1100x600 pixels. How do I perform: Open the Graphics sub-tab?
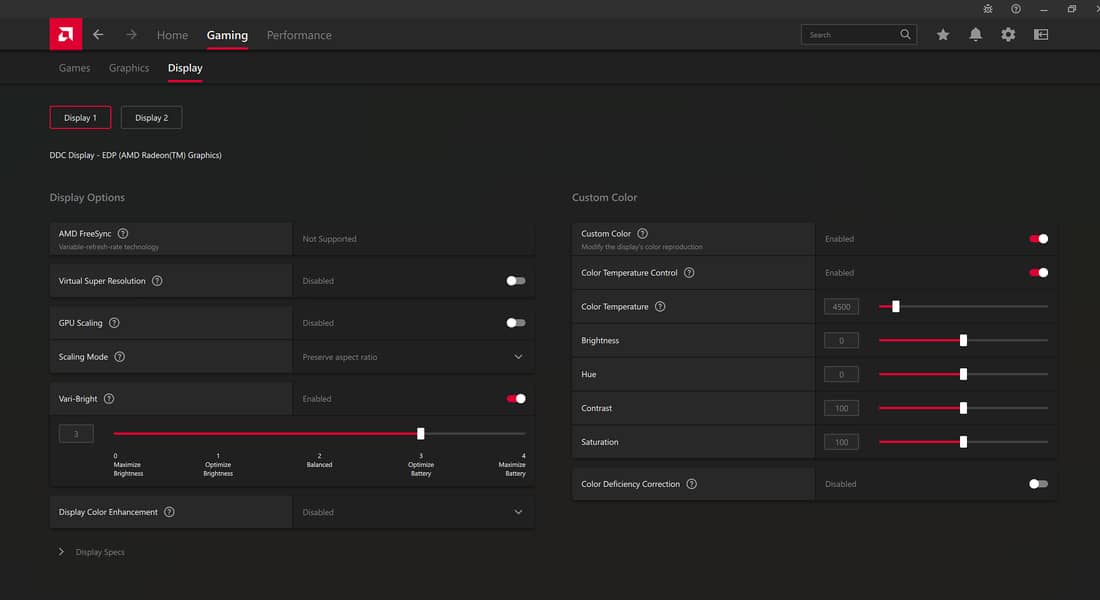tap(129, 68)
